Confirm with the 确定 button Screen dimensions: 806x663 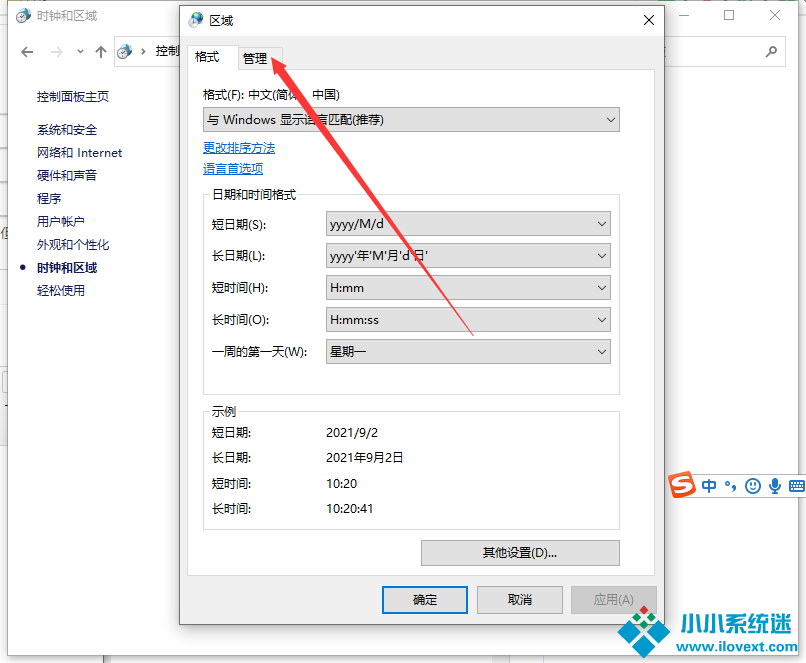pos(425,600)
